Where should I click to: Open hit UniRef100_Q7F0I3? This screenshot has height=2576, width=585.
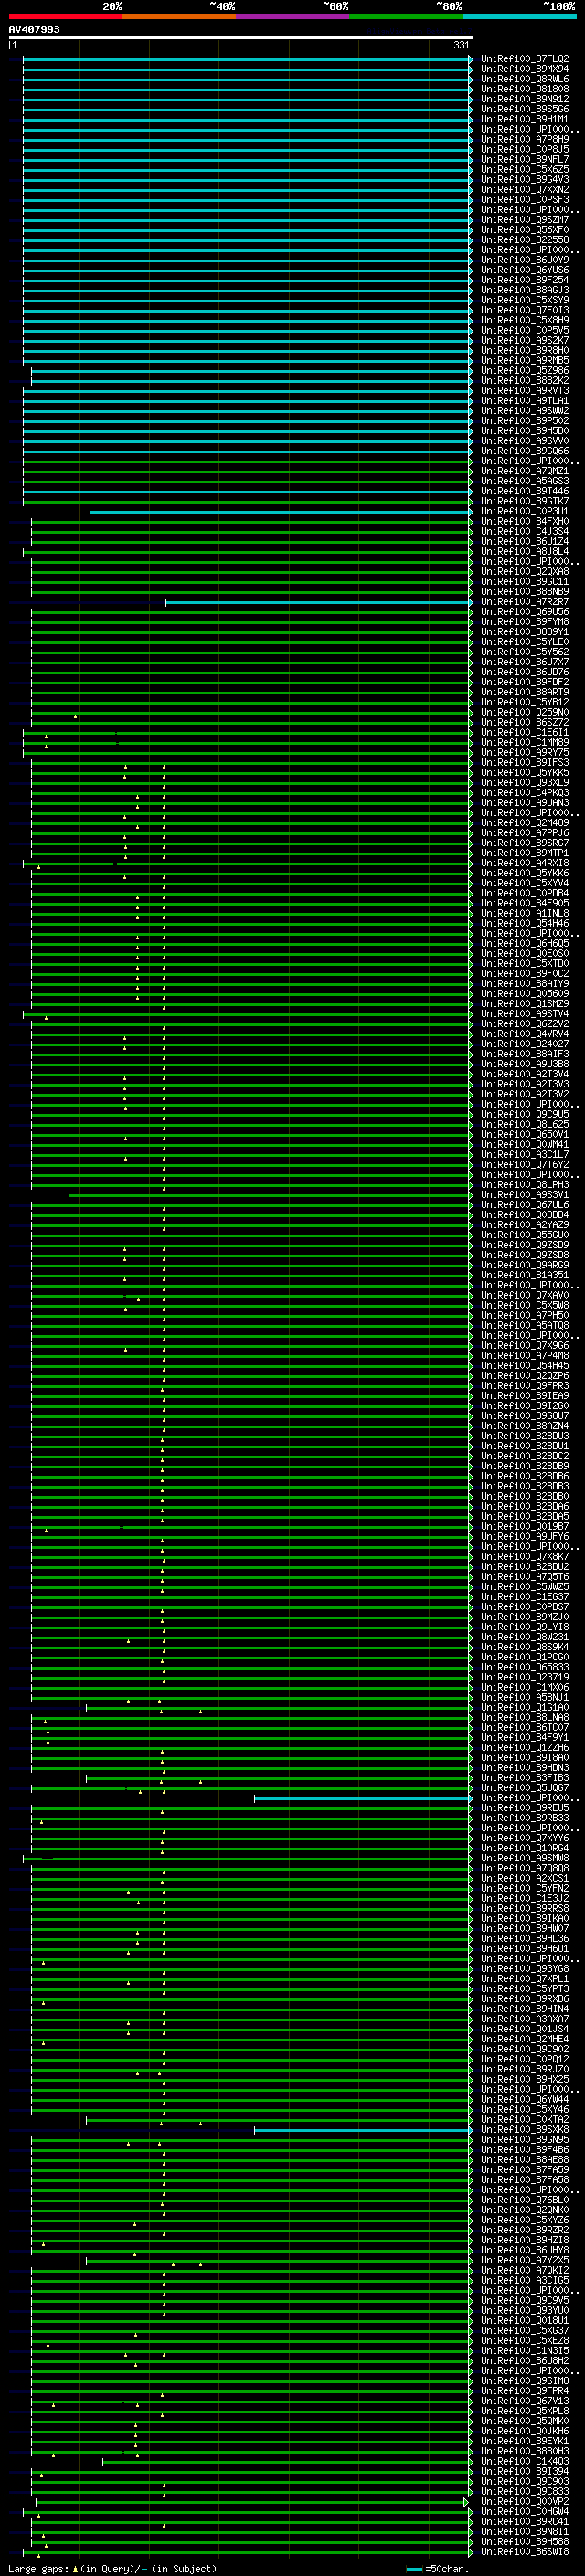pos(525,310)
